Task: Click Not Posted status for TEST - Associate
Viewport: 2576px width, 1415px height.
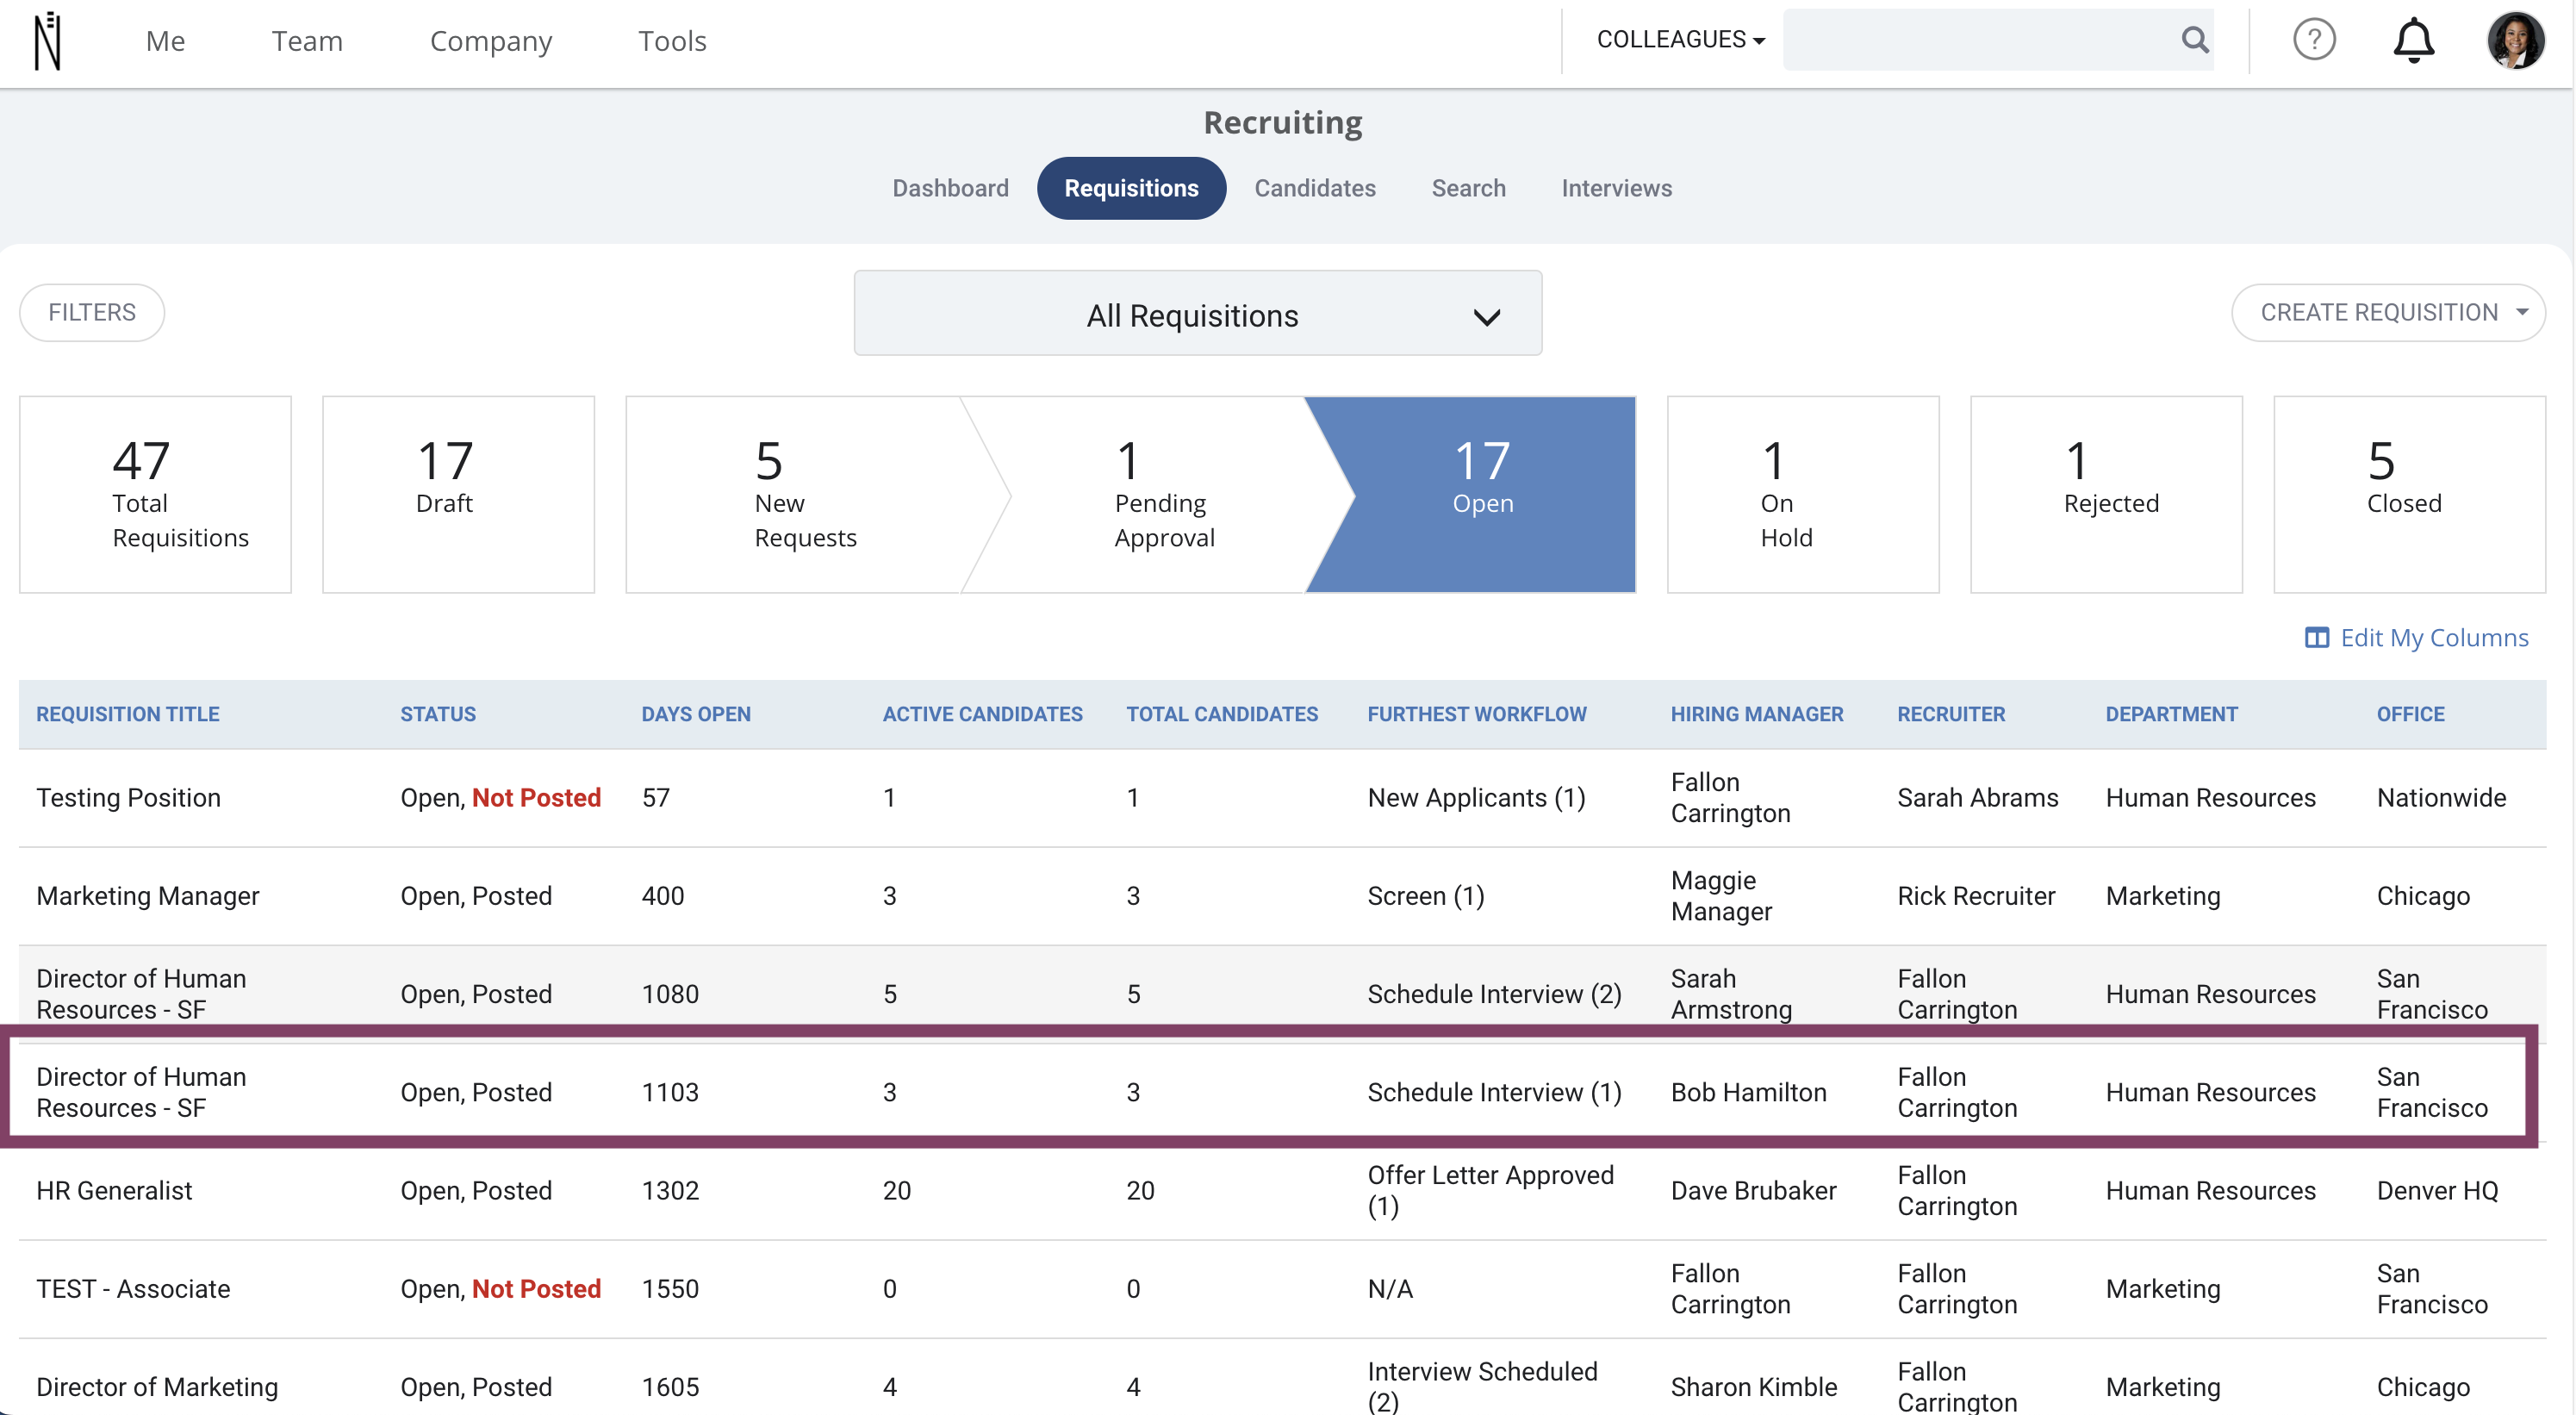Action: coord(536,1289)
